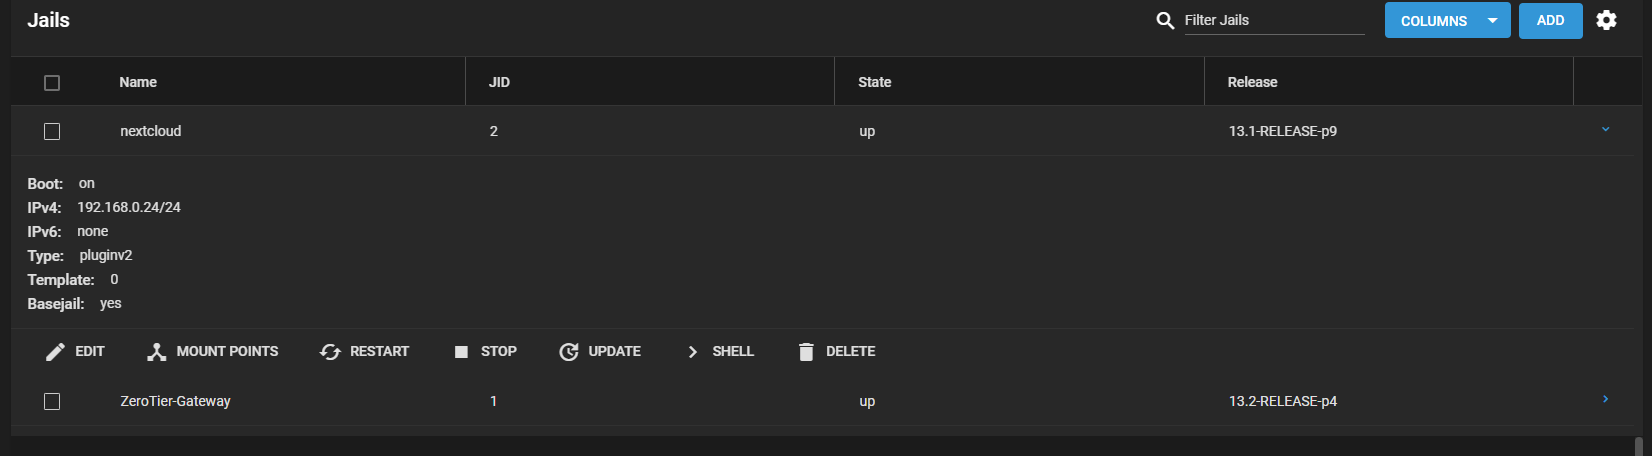Click the pencil Edit icon for nextcloud
1652x456 pixels.
56,352
